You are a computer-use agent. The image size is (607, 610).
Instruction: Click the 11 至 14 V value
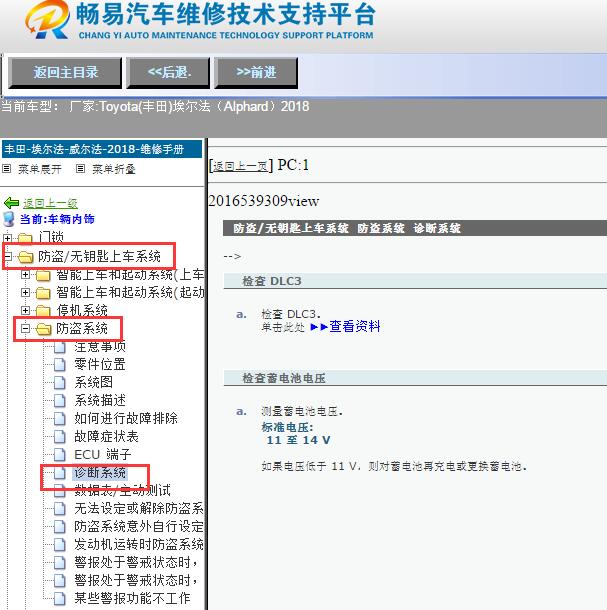298,440
